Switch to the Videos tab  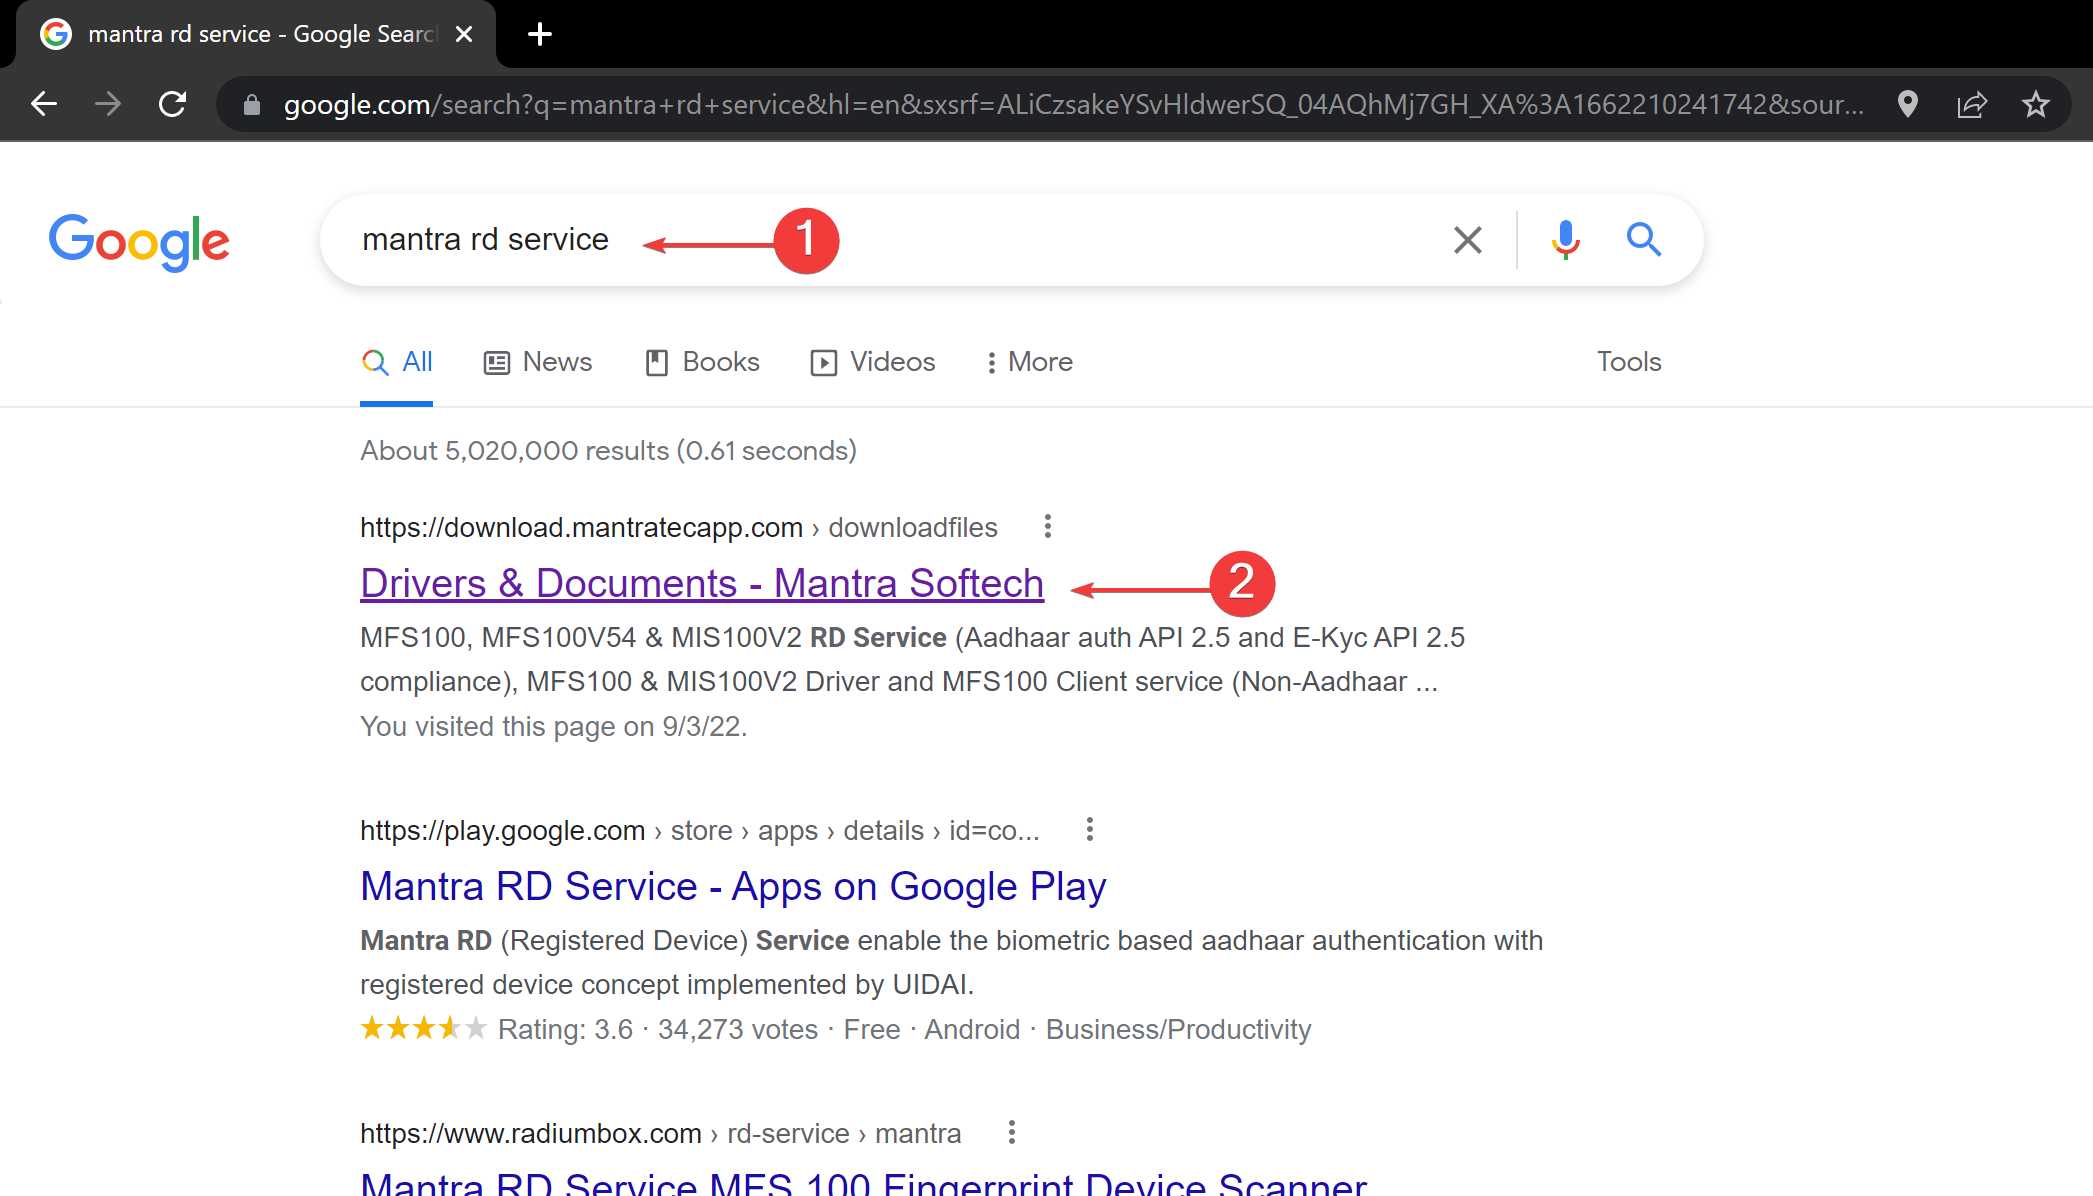pyautogui.click(x=873, y=362)
